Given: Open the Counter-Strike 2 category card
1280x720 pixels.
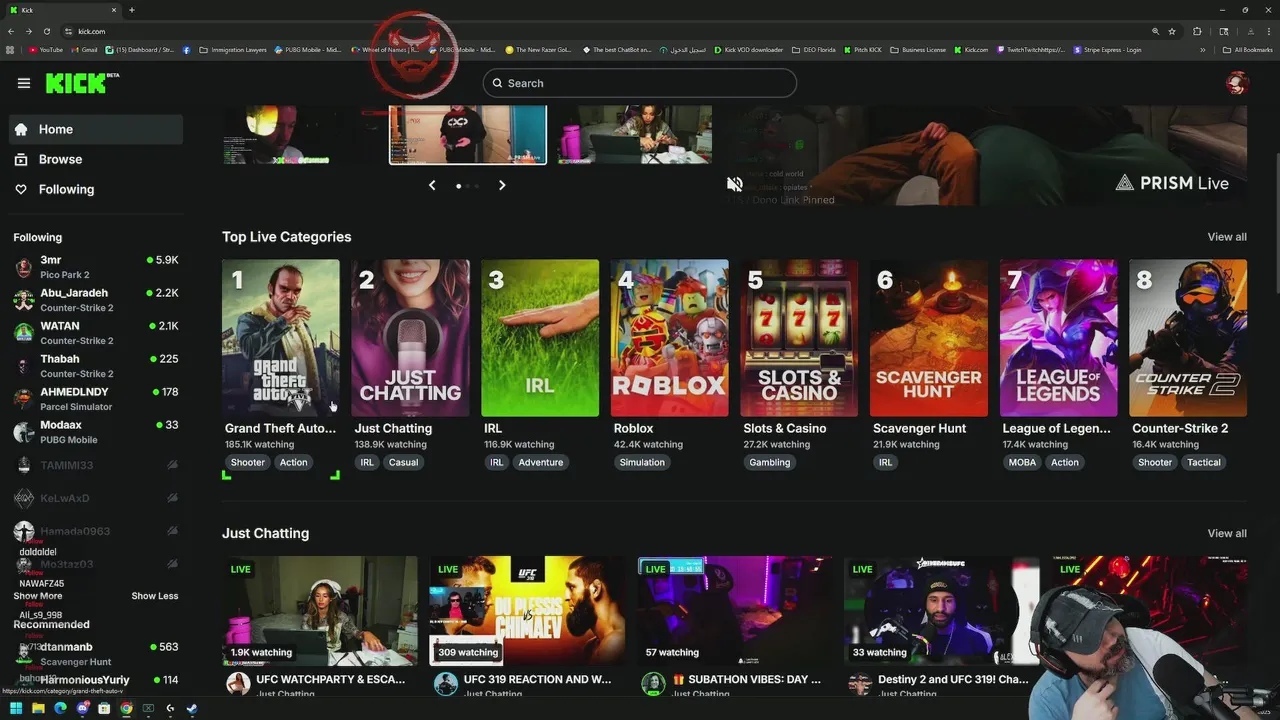Looking at the screenshot, I should pyautogui.click(x=1188, y=338).
